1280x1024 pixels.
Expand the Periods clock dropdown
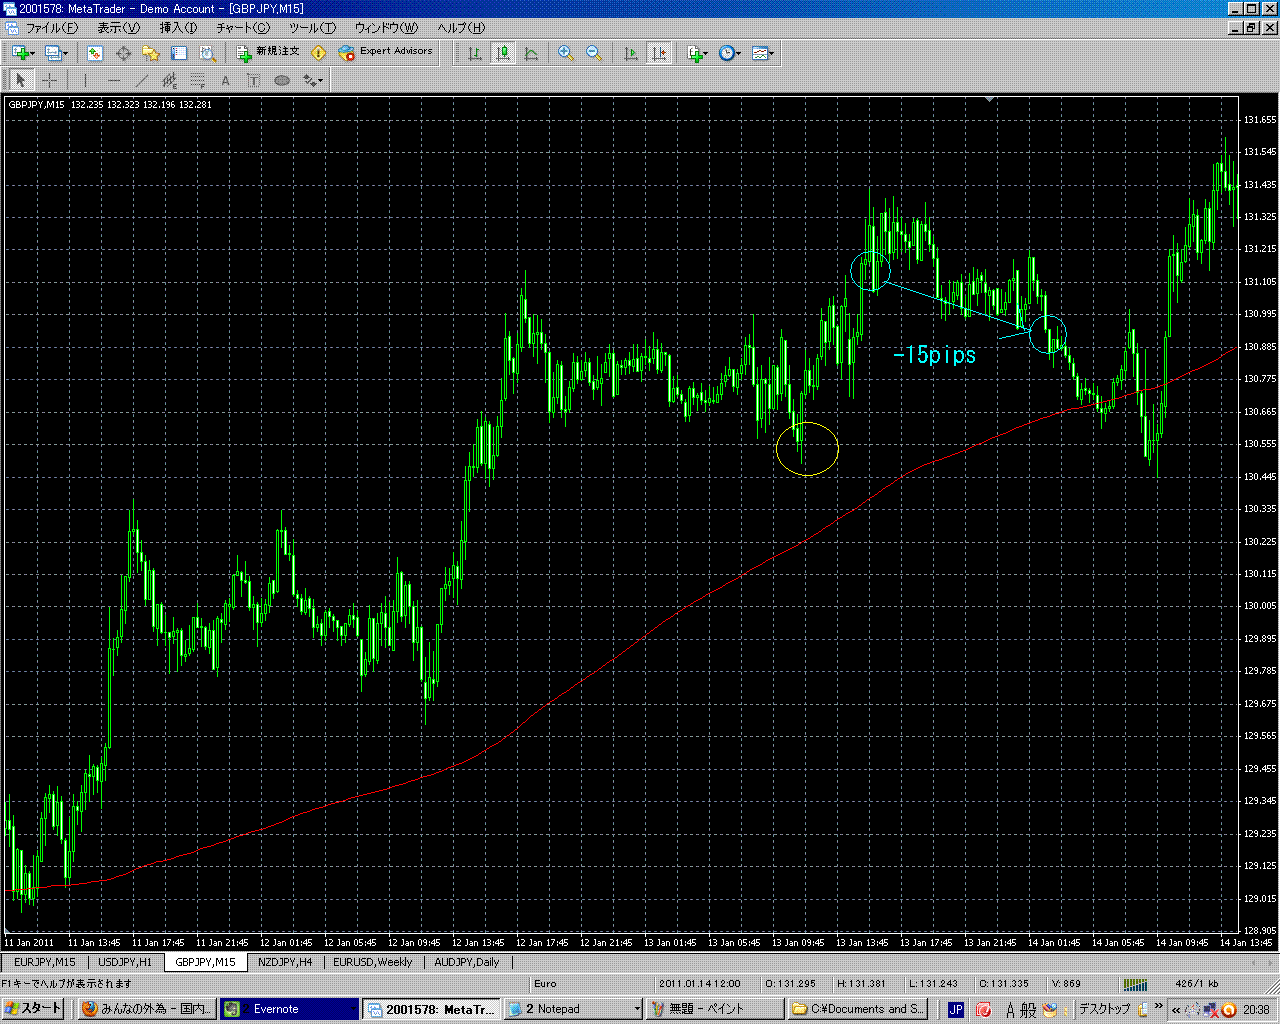739,53
